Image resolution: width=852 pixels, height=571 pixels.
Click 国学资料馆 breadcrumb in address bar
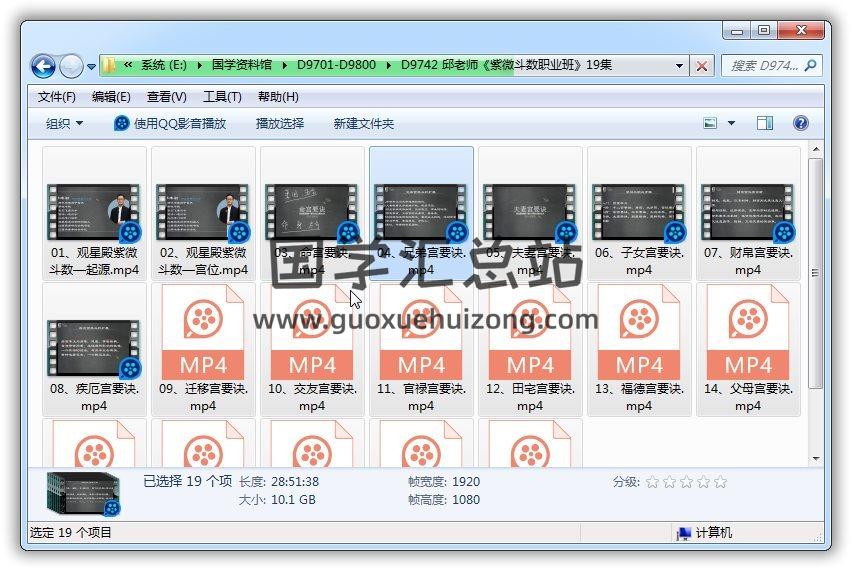click(x=242, y=65)
